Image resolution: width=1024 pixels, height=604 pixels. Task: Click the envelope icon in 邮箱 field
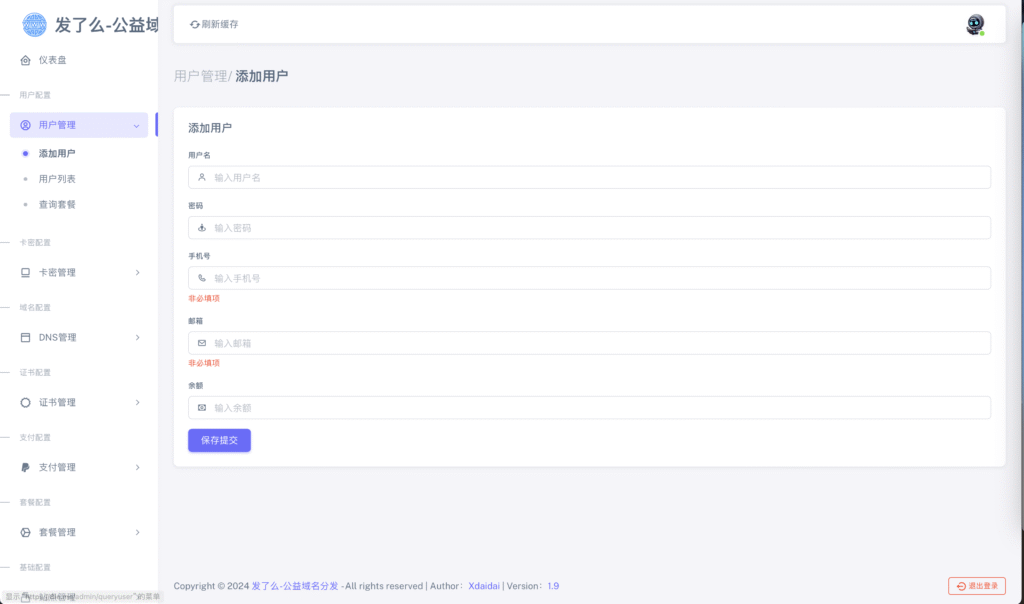point(202,343)
